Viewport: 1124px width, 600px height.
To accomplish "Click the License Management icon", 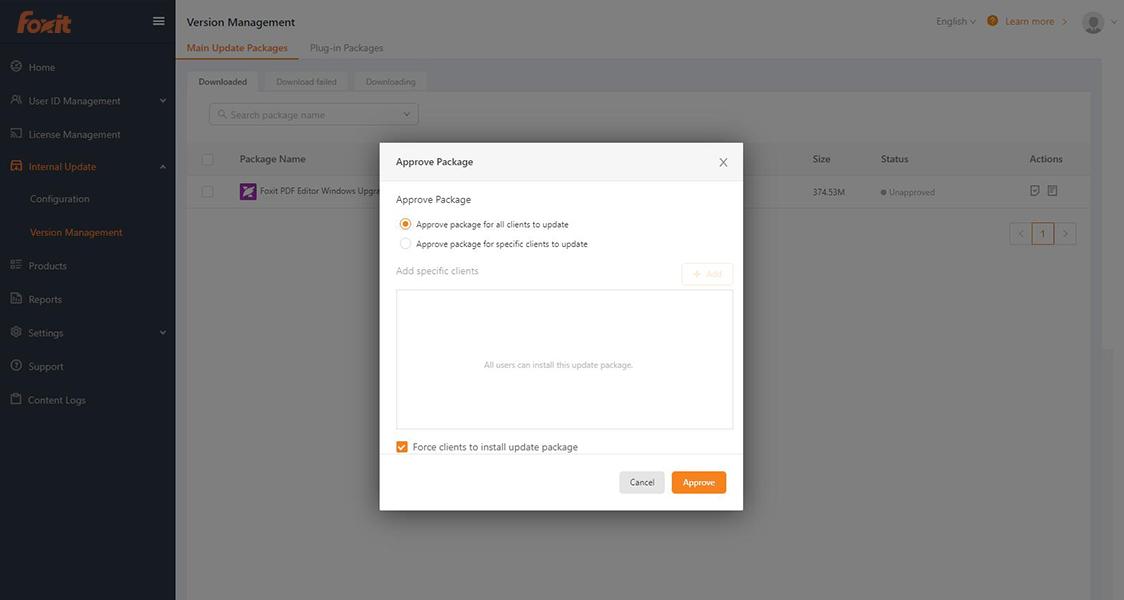I will tap(16, 134).
